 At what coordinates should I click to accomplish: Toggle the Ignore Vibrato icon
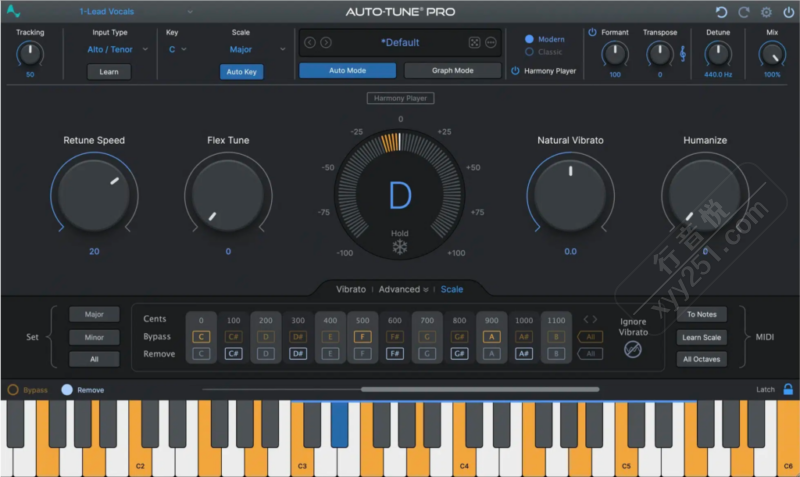pyautogui.click(x=633, y=349)
